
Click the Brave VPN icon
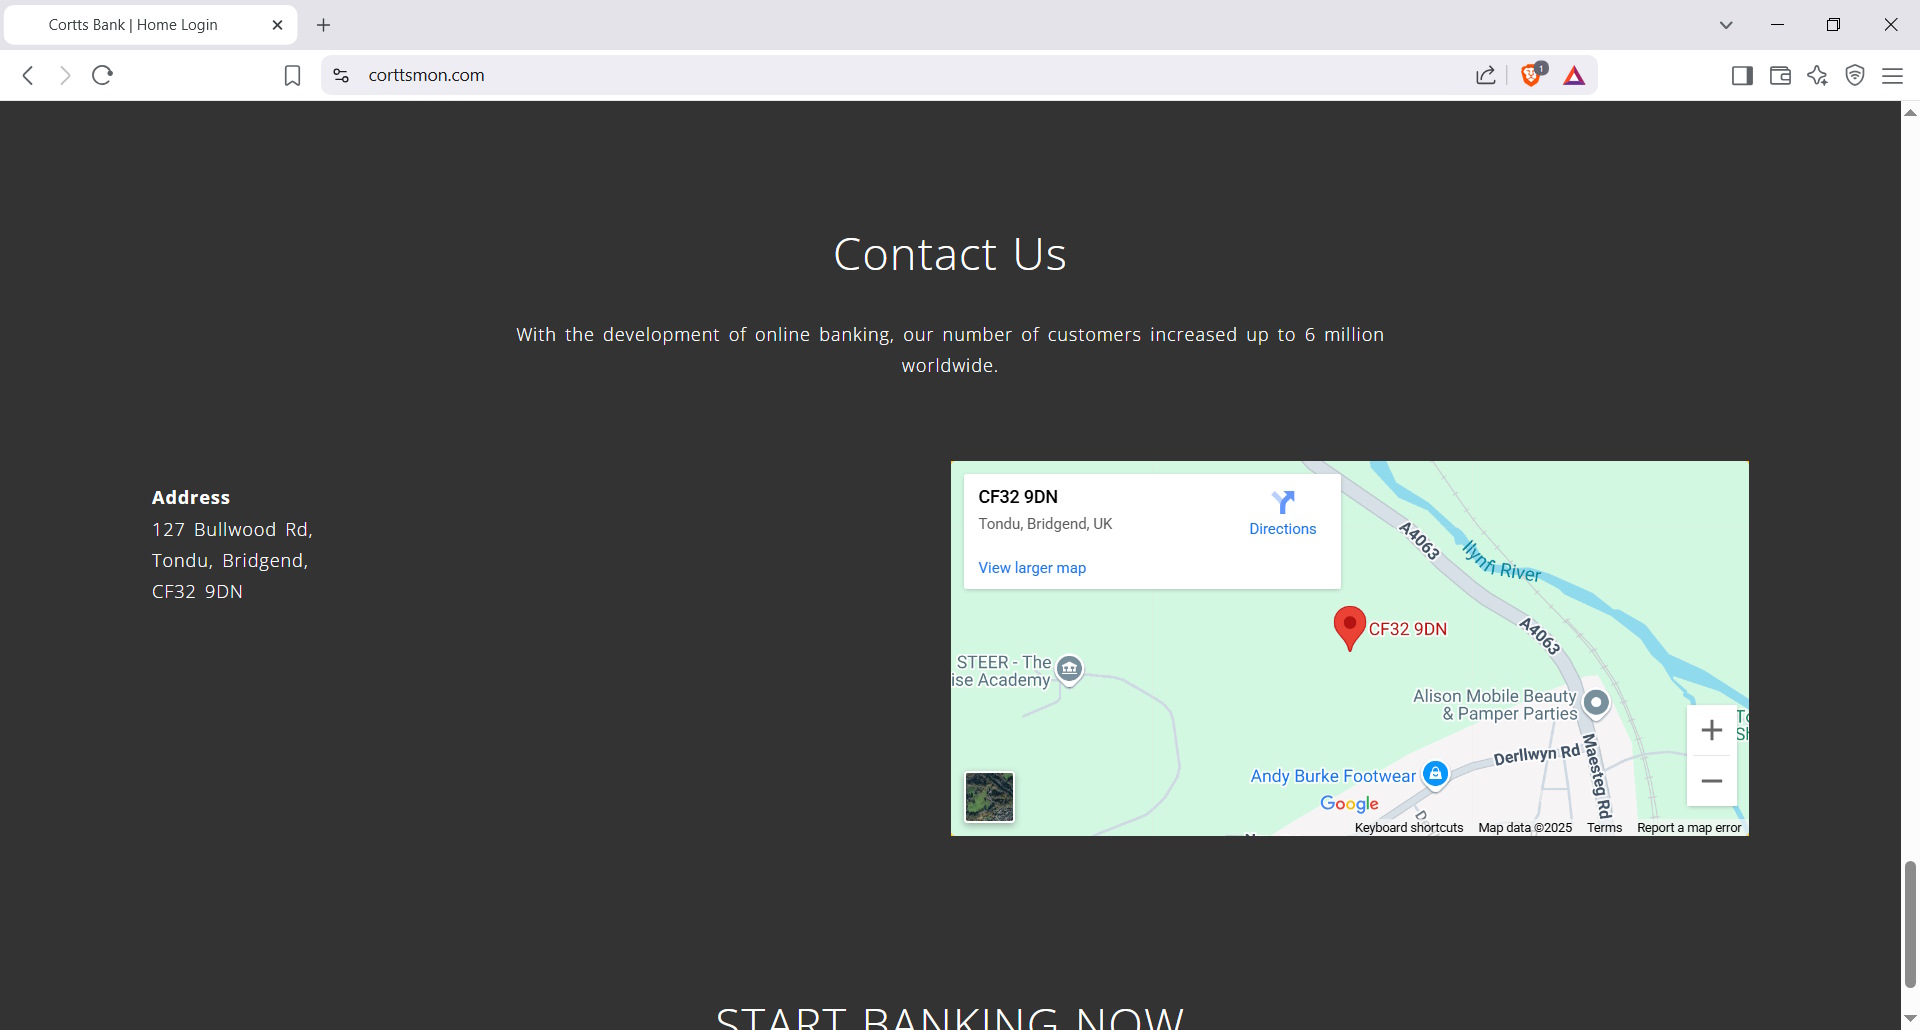(1855, 76)
